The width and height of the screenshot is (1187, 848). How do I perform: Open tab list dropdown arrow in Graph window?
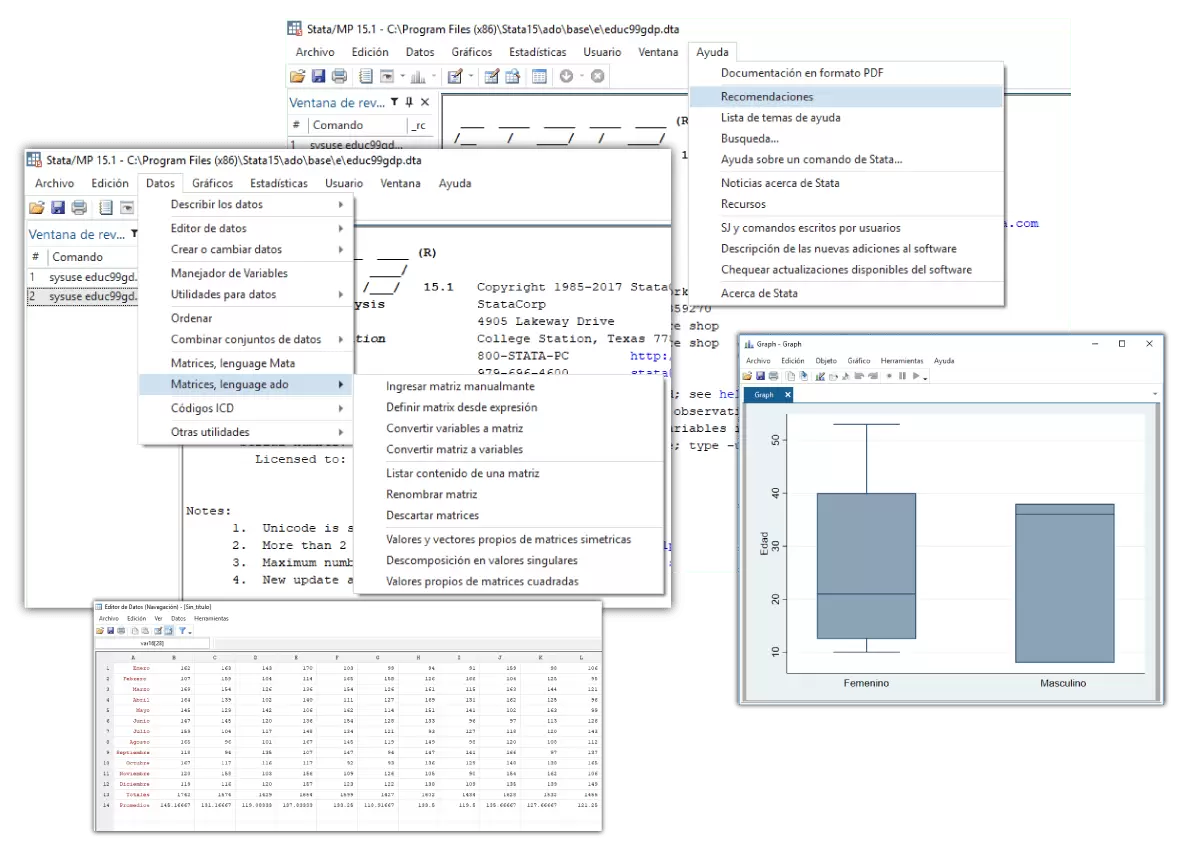tap(1154, 394)
